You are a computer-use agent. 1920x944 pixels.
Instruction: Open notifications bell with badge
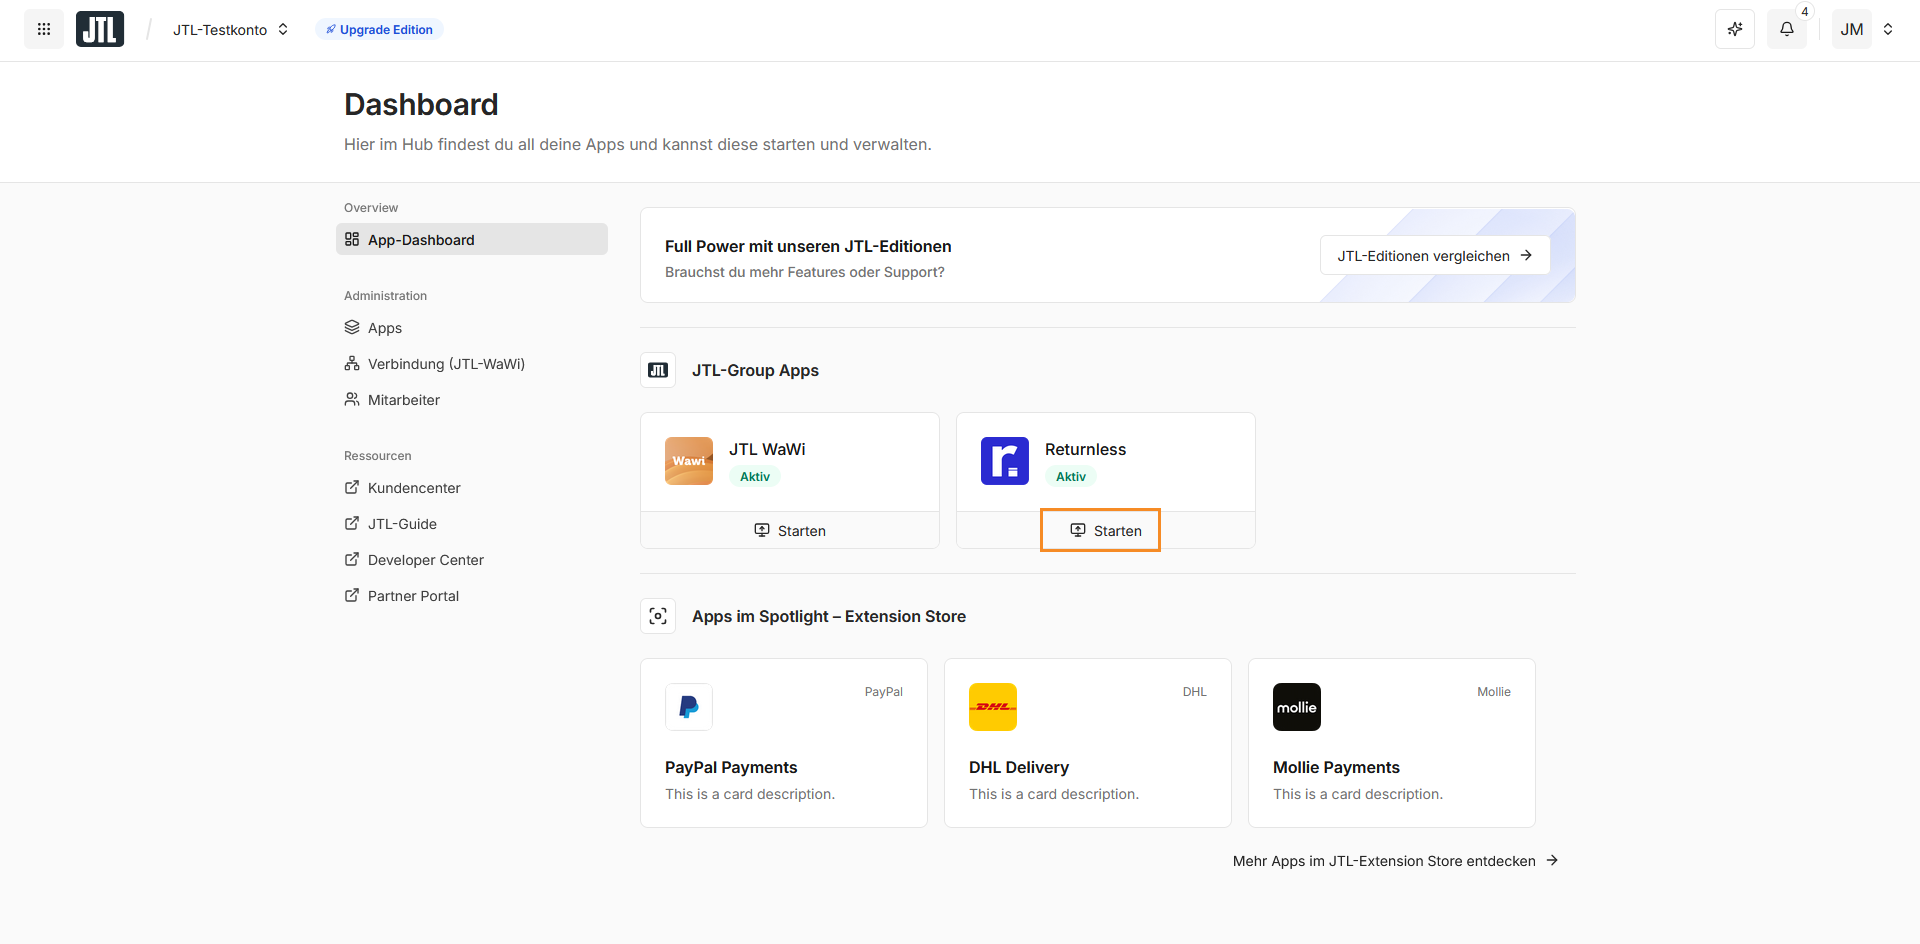[1787, 29]
